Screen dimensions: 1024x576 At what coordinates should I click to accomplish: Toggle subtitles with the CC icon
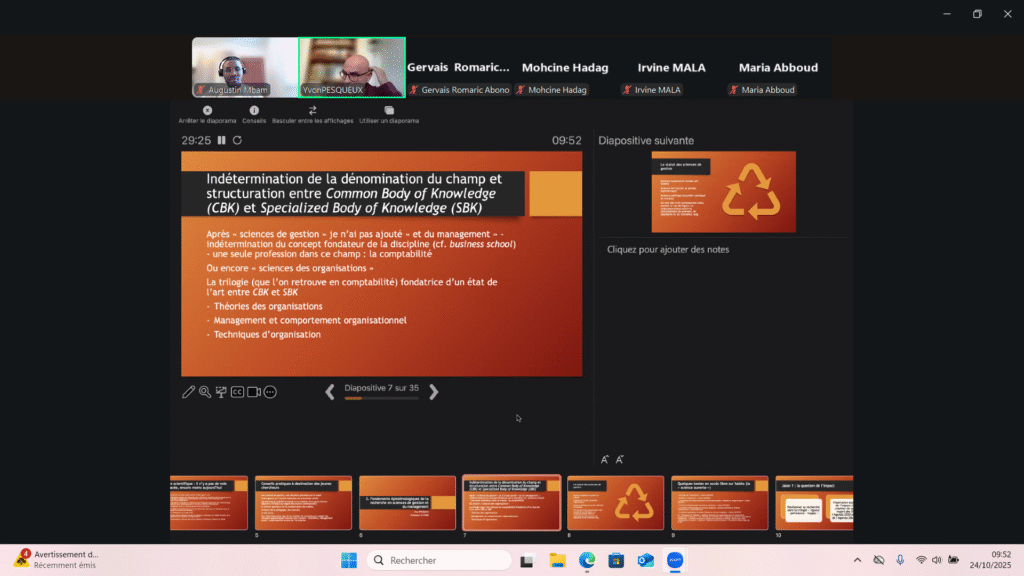(237, 392)
